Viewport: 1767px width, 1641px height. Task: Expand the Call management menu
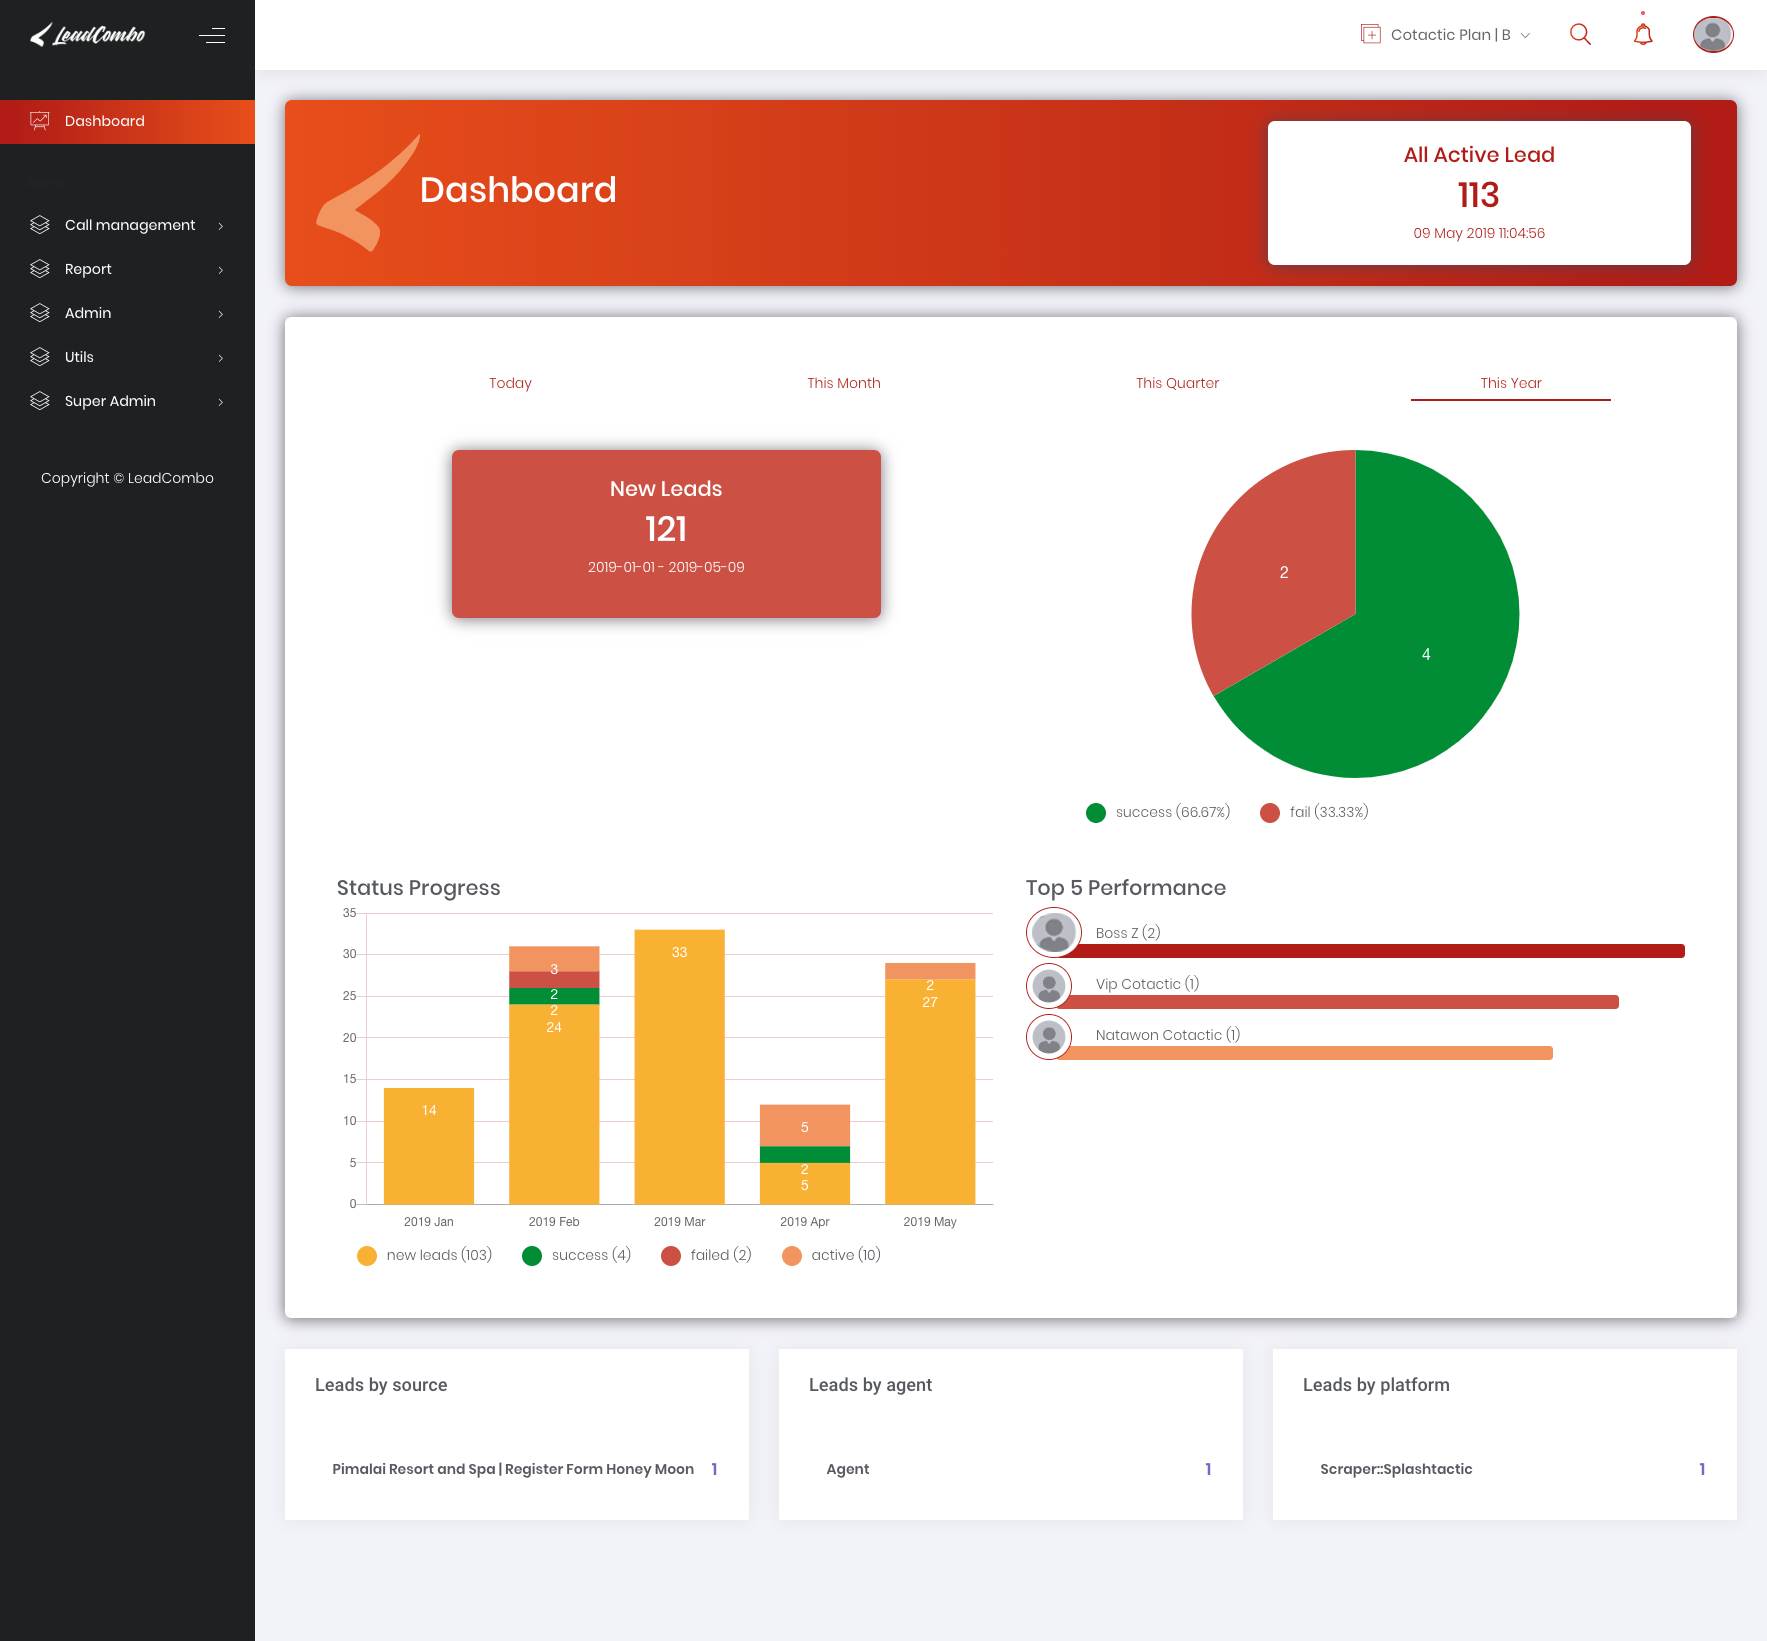click(x=128, y=225)
